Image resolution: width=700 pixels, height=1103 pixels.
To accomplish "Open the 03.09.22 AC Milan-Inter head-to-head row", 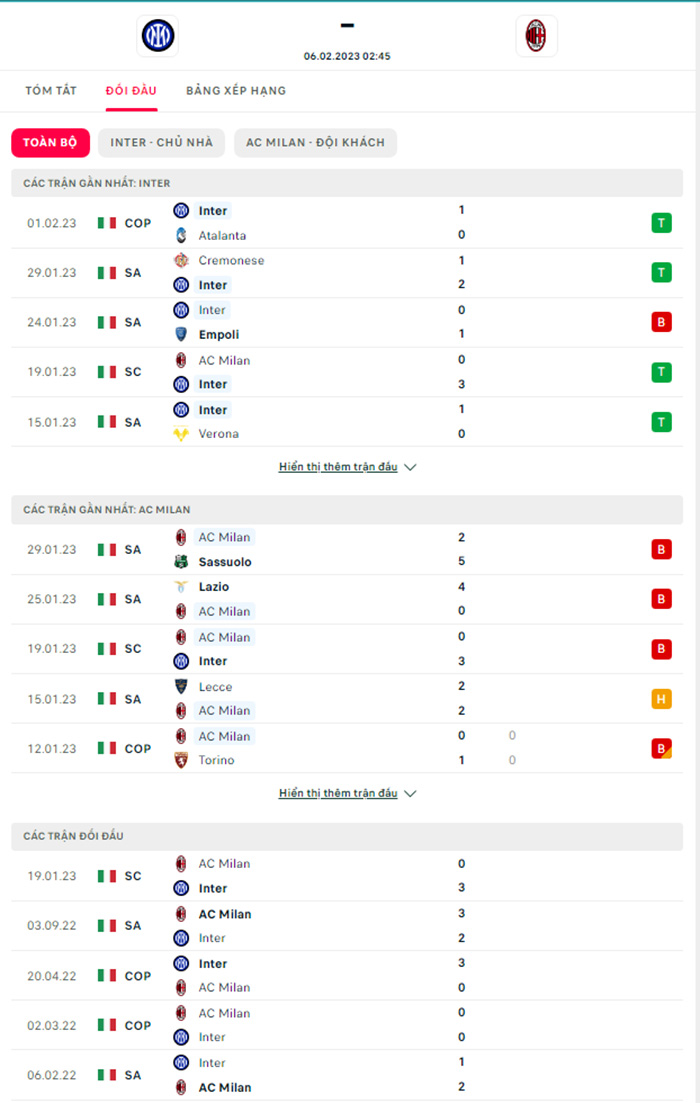I will pyautogui.click(x=347, y=926).
